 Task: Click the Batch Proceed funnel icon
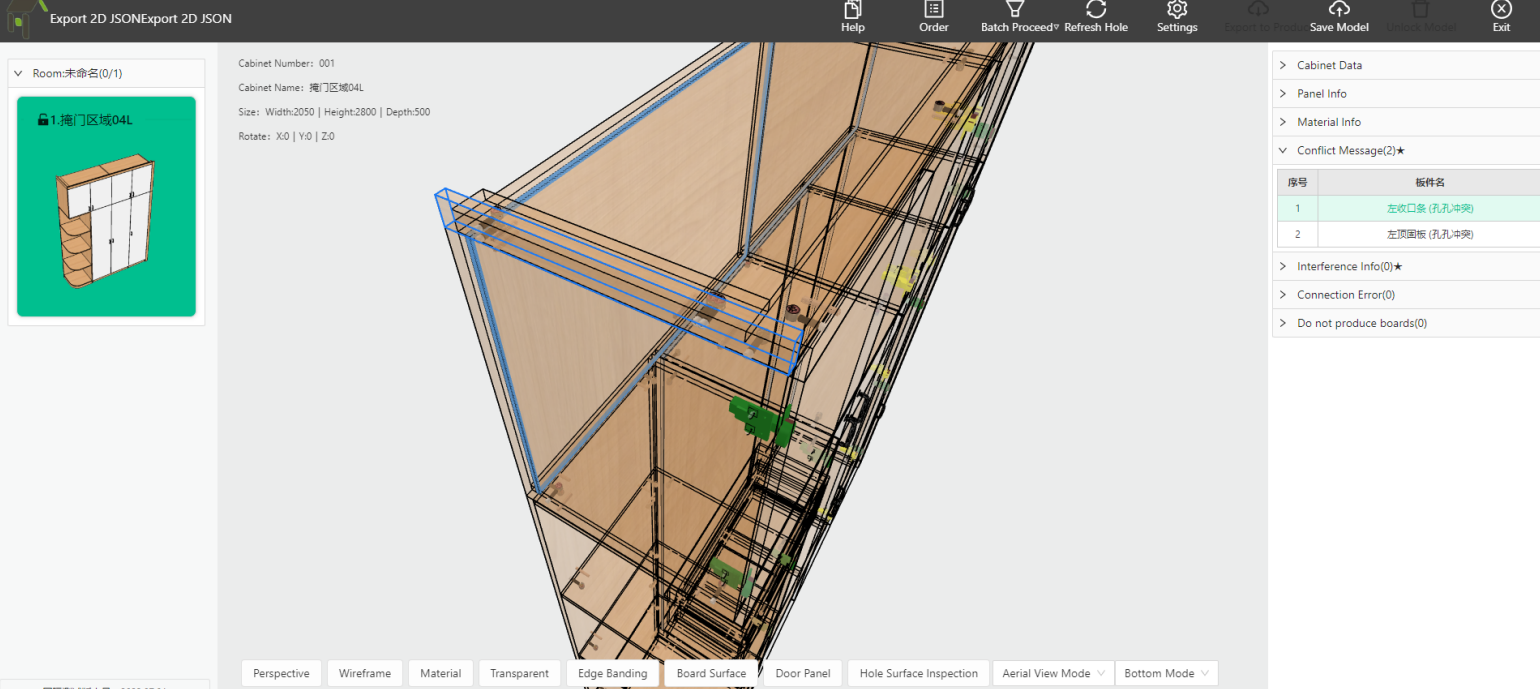[1015, 9]
